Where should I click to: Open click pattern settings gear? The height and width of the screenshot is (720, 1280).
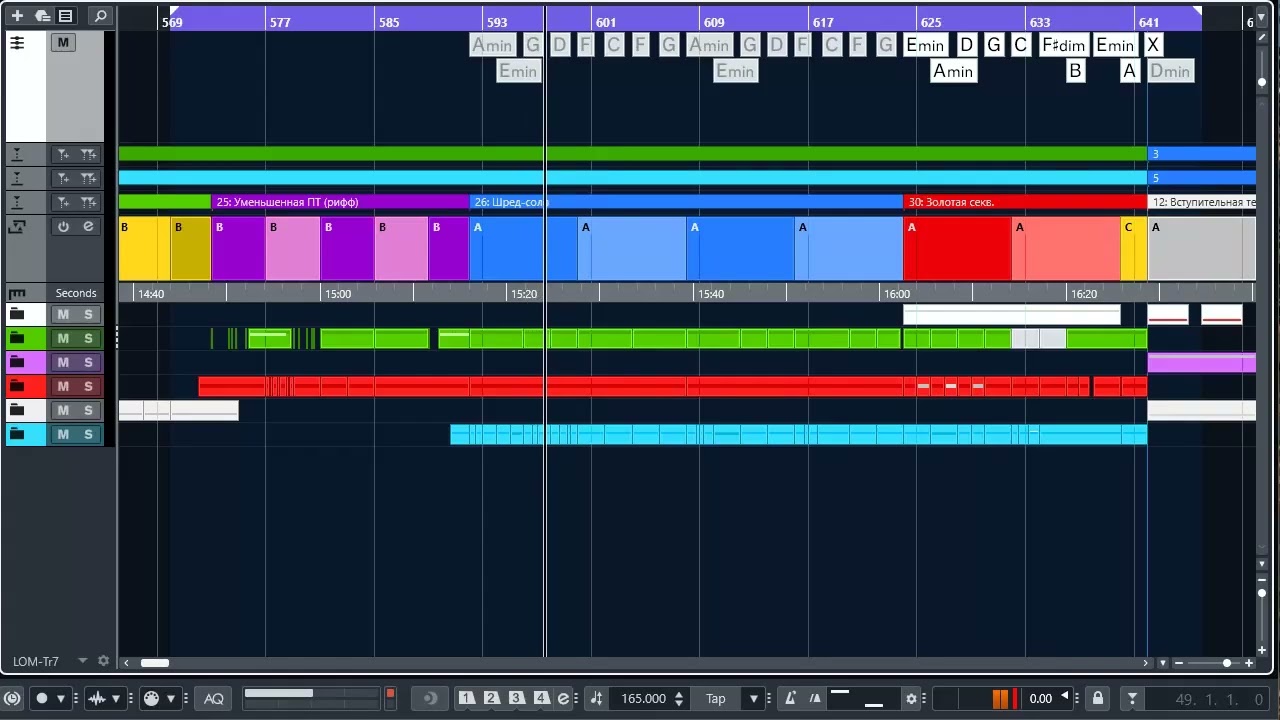[x=911, y=698]
